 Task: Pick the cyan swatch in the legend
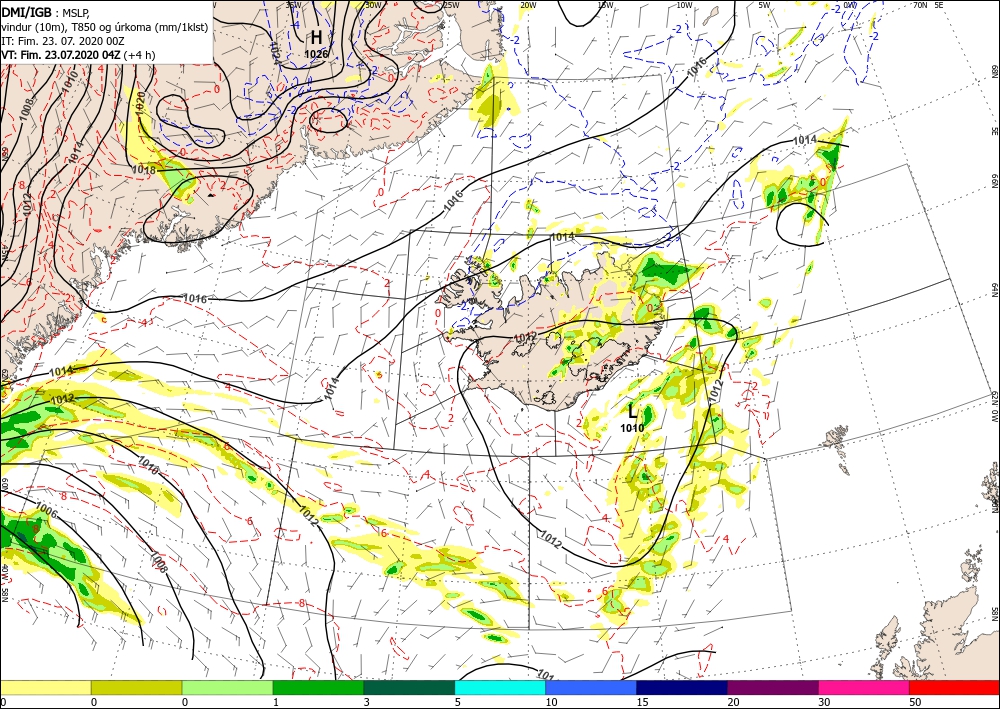tap(500, 687)
